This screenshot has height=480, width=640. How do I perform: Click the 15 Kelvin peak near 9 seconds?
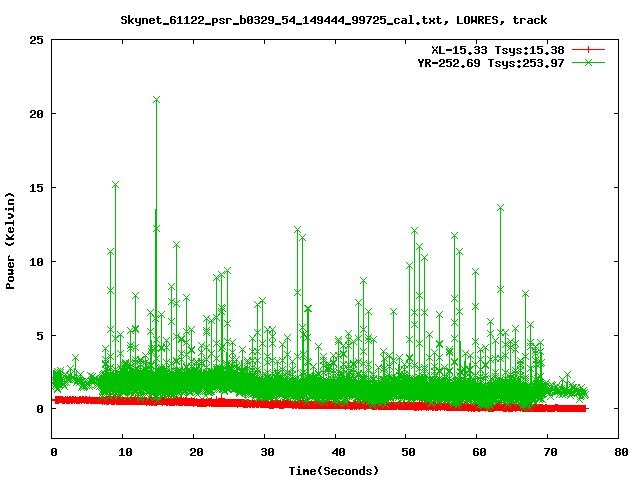(115, 185)
